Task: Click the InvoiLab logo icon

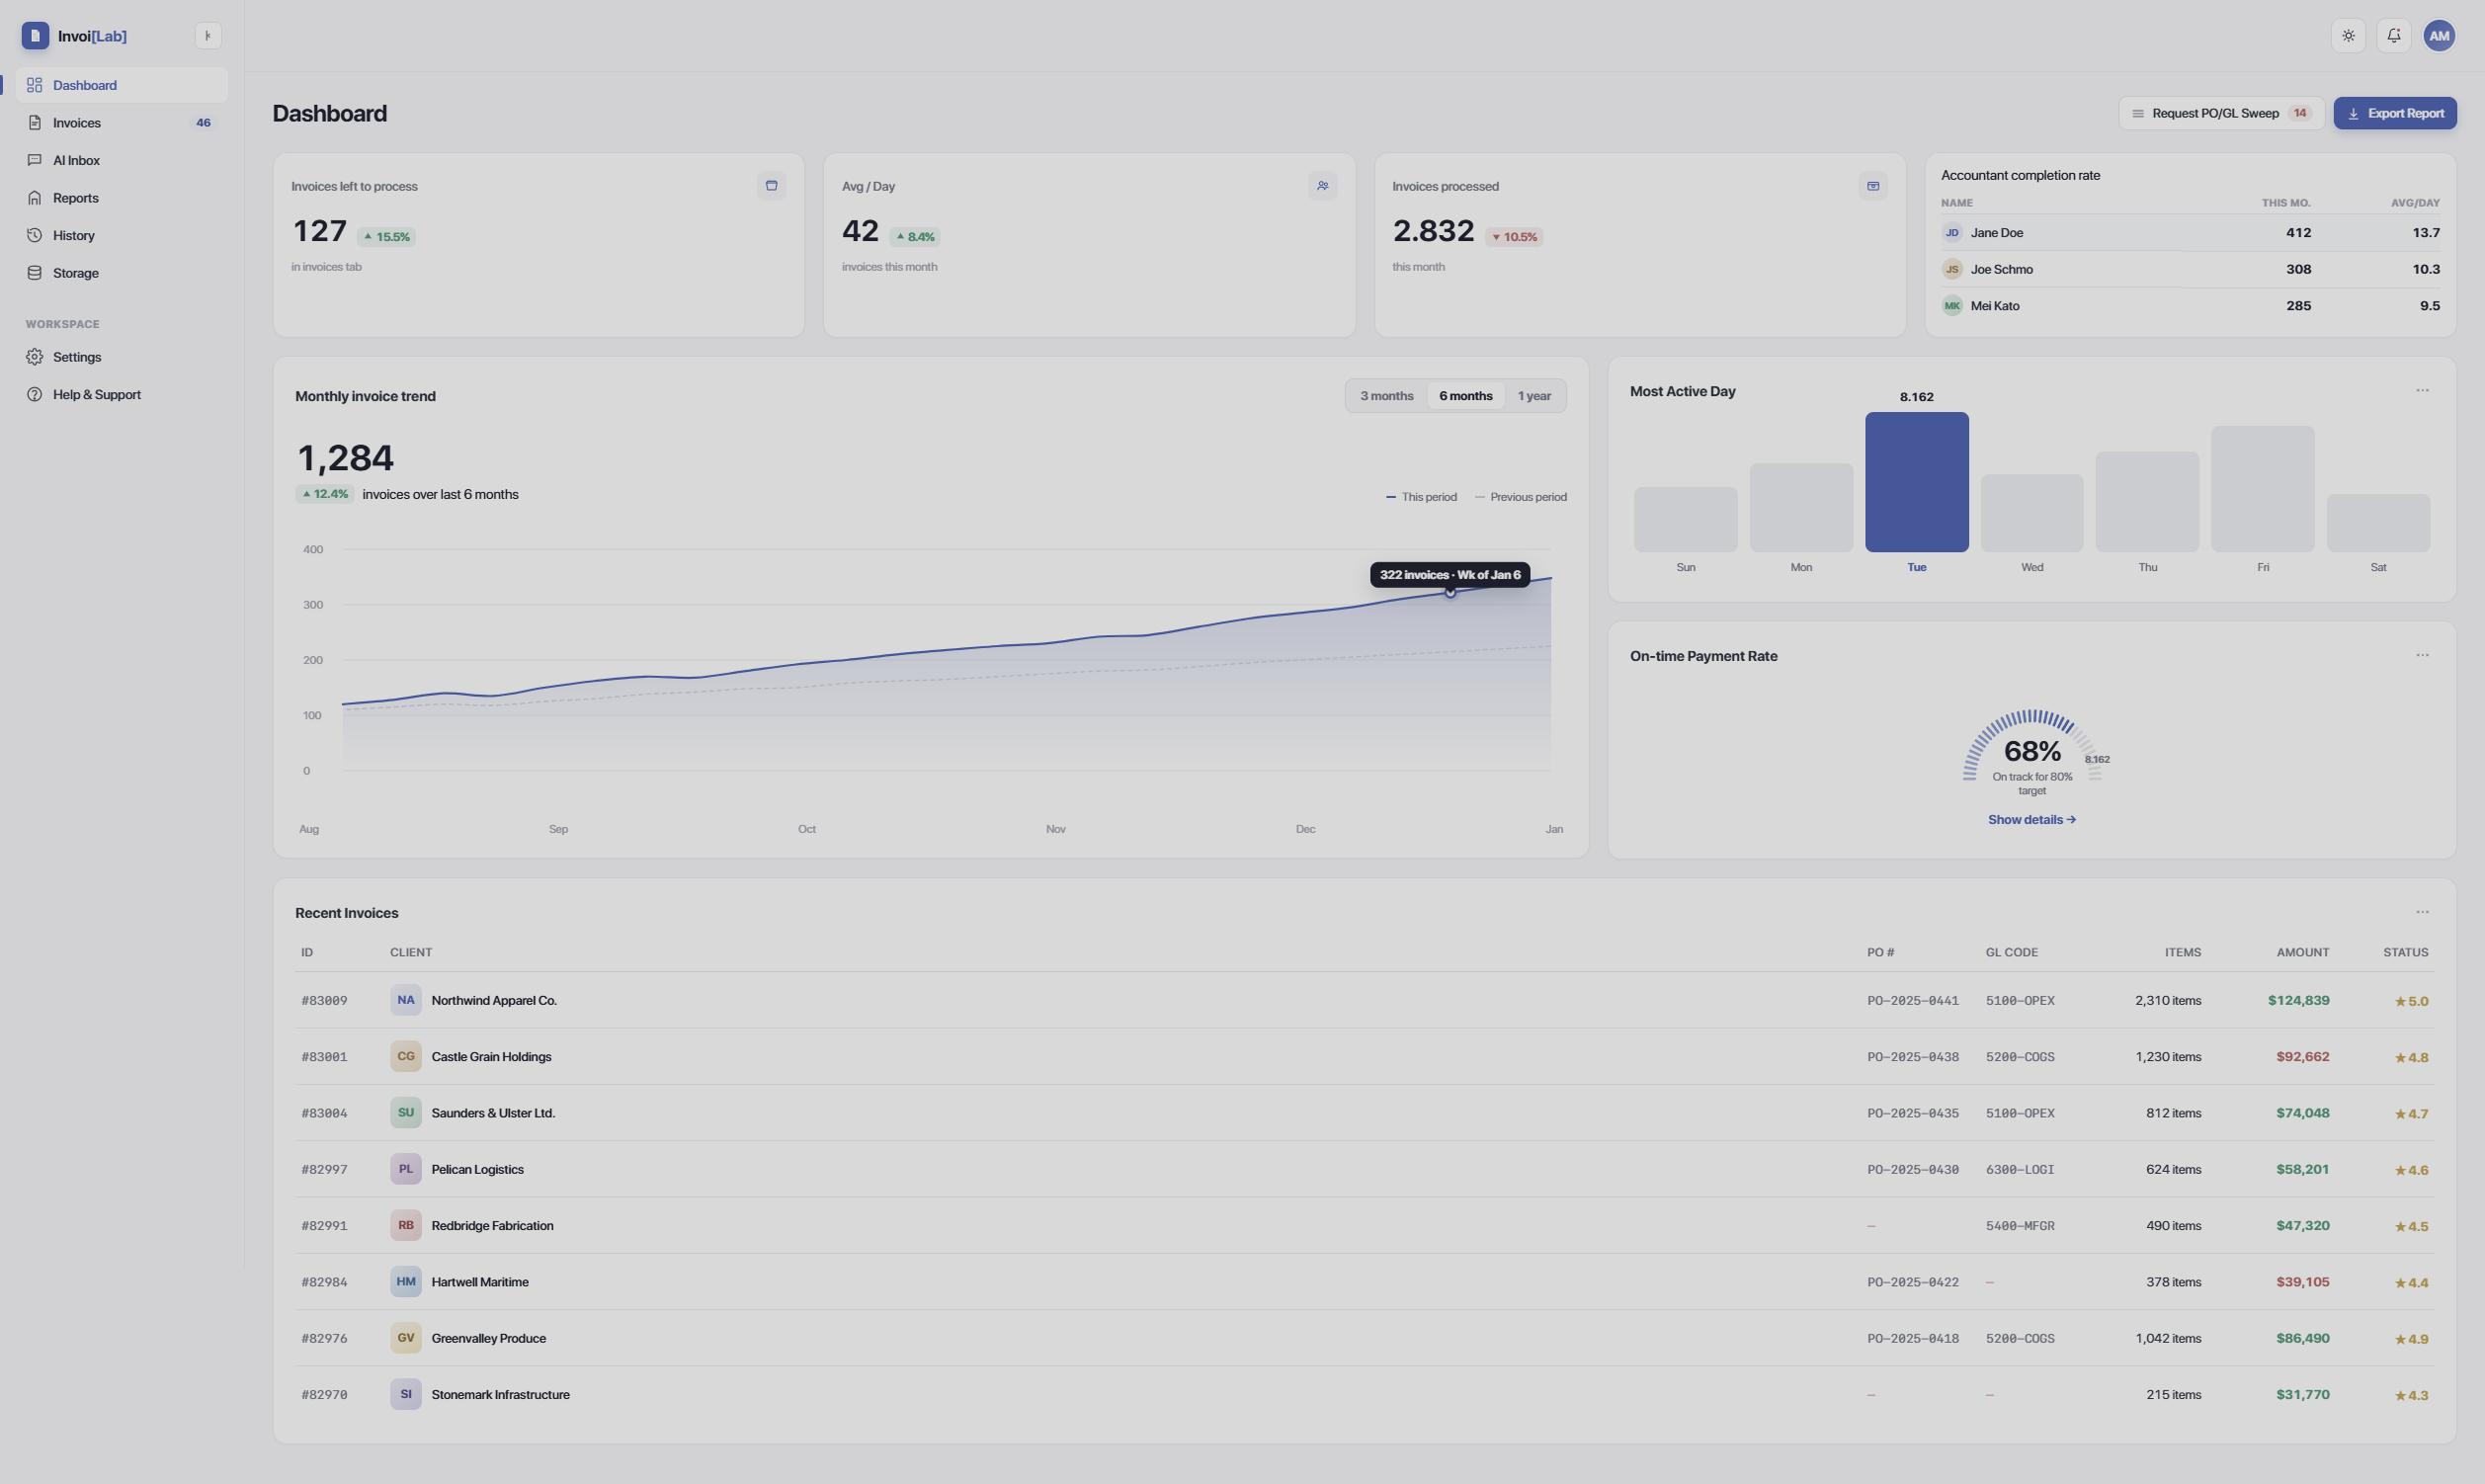Action: tap(35, 36)
